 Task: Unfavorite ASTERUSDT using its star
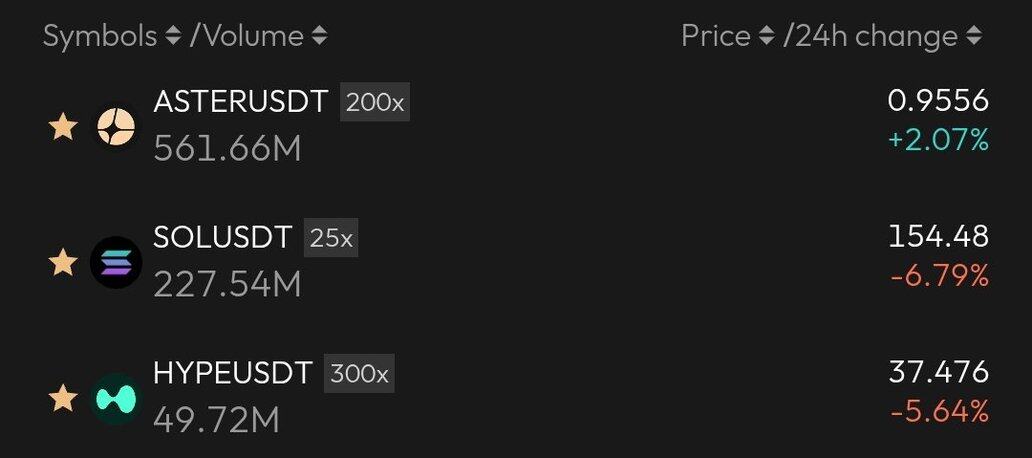[63, 127]
